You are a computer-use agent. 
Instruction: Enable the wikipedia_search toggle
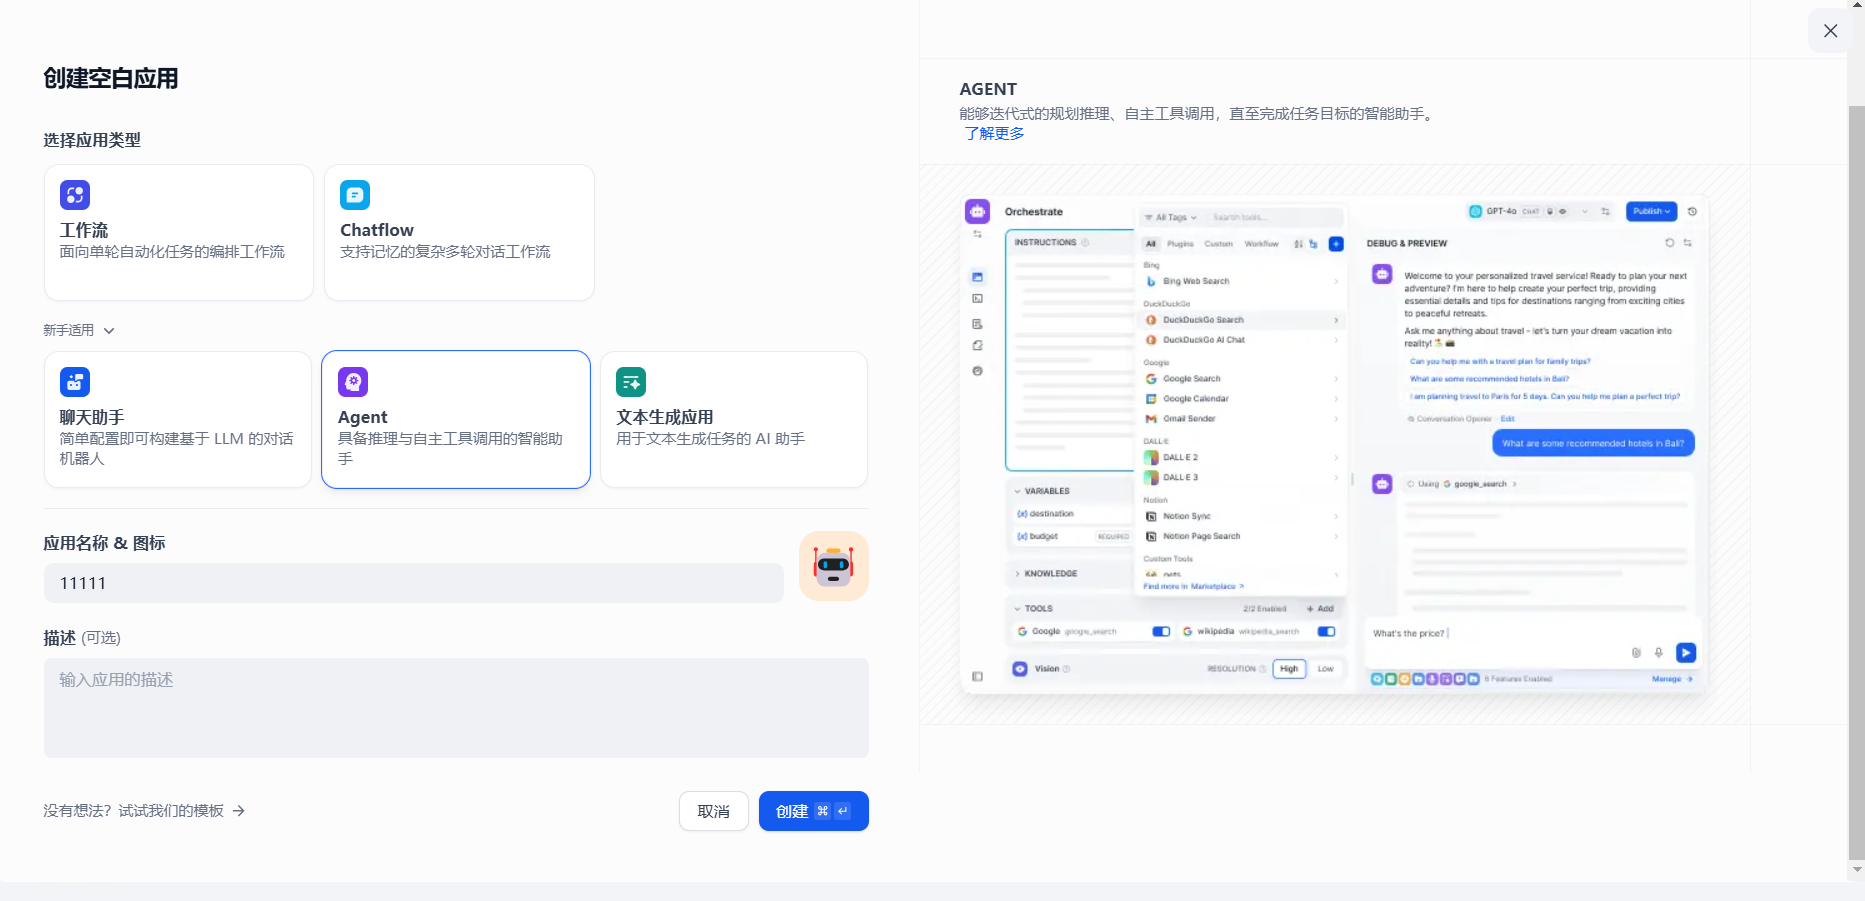tap(1326, 631)
